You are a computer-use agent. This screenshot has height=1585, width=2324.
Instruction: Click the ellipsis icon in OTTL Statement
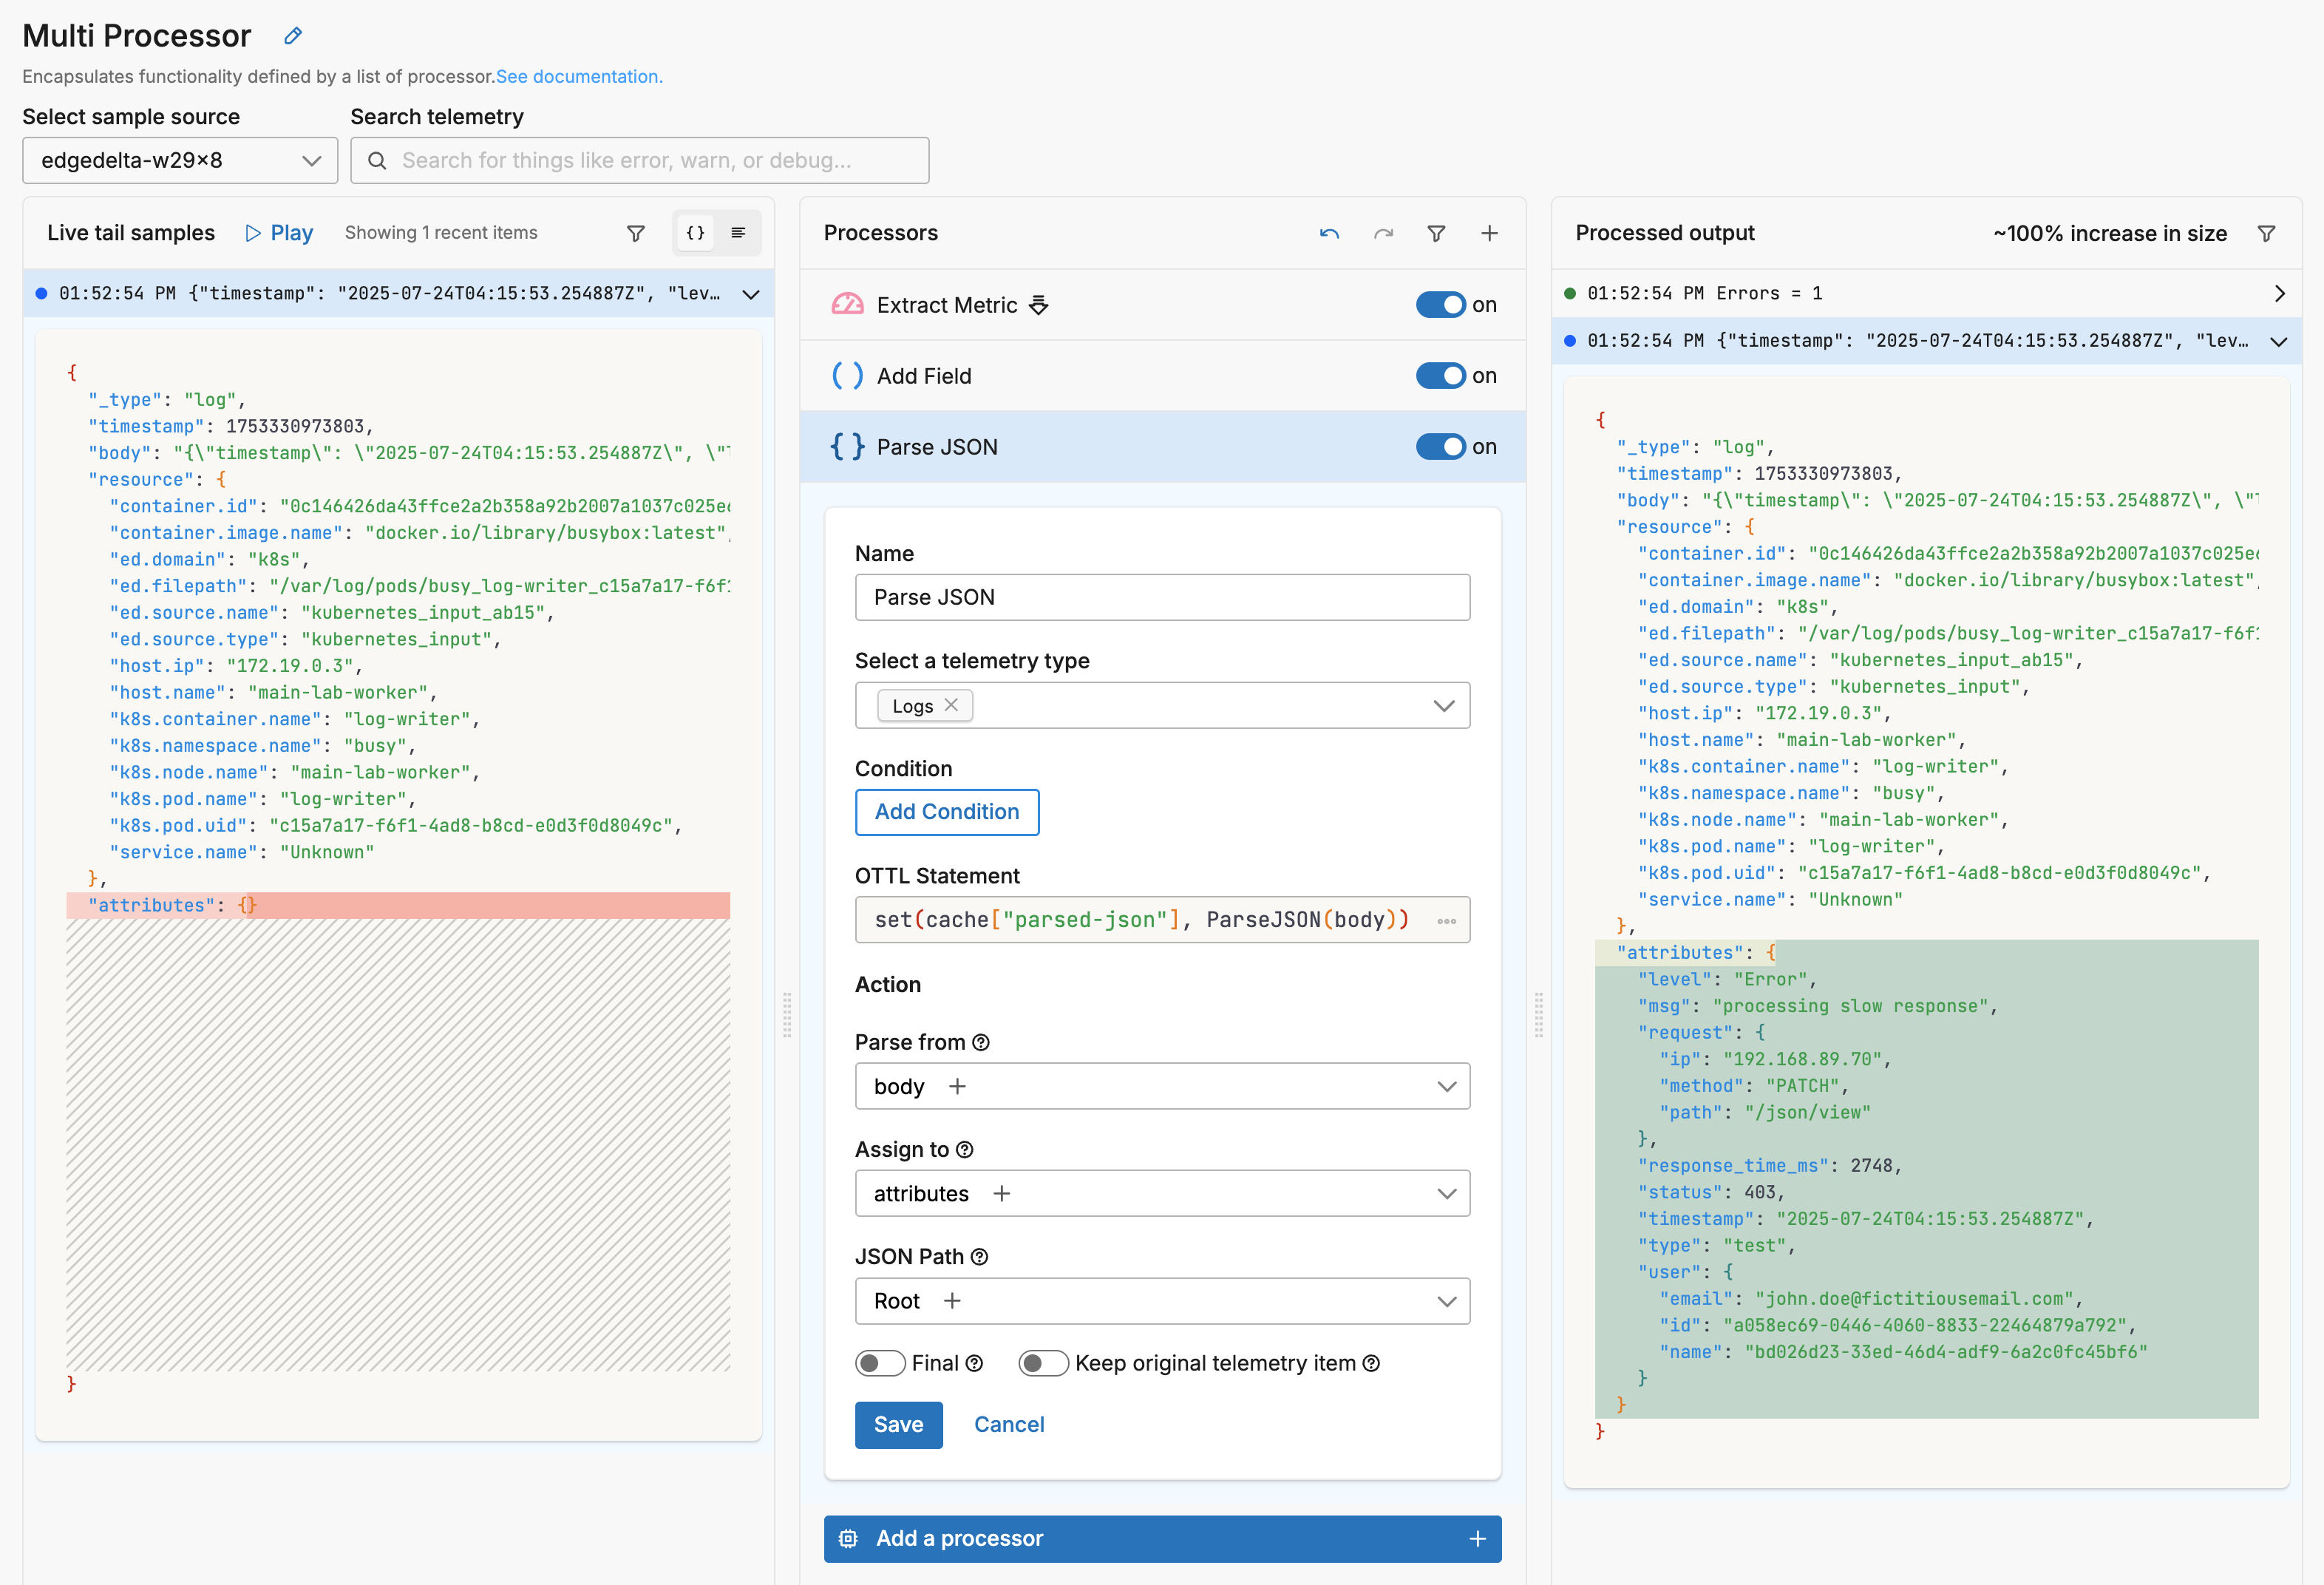pos(1446,921)
